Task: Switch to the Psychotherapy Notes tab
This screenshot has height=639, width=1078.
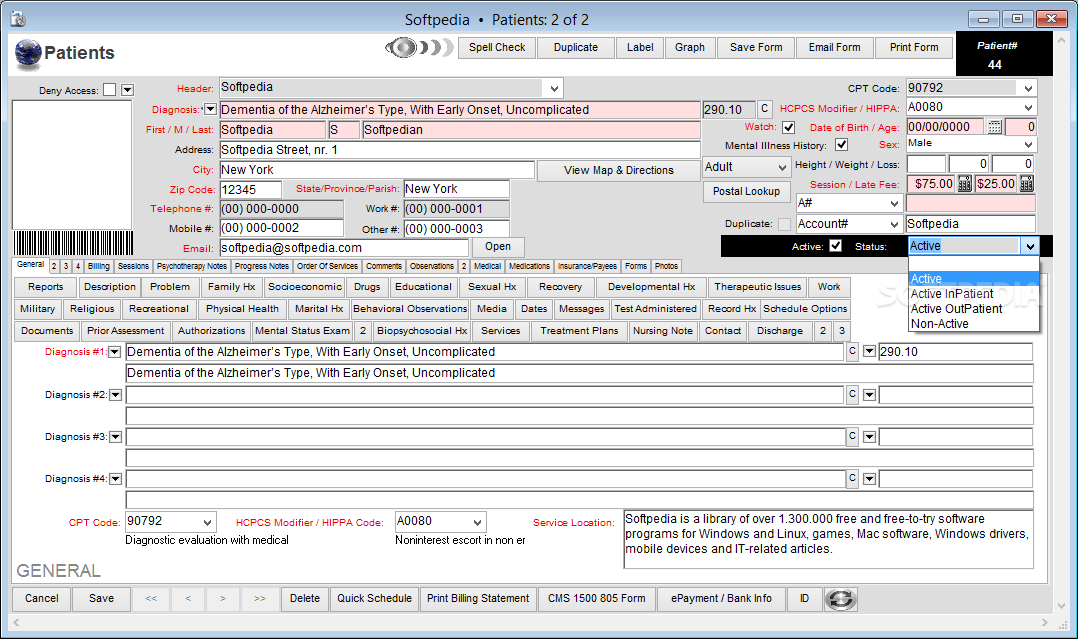Action: (192, 266)
